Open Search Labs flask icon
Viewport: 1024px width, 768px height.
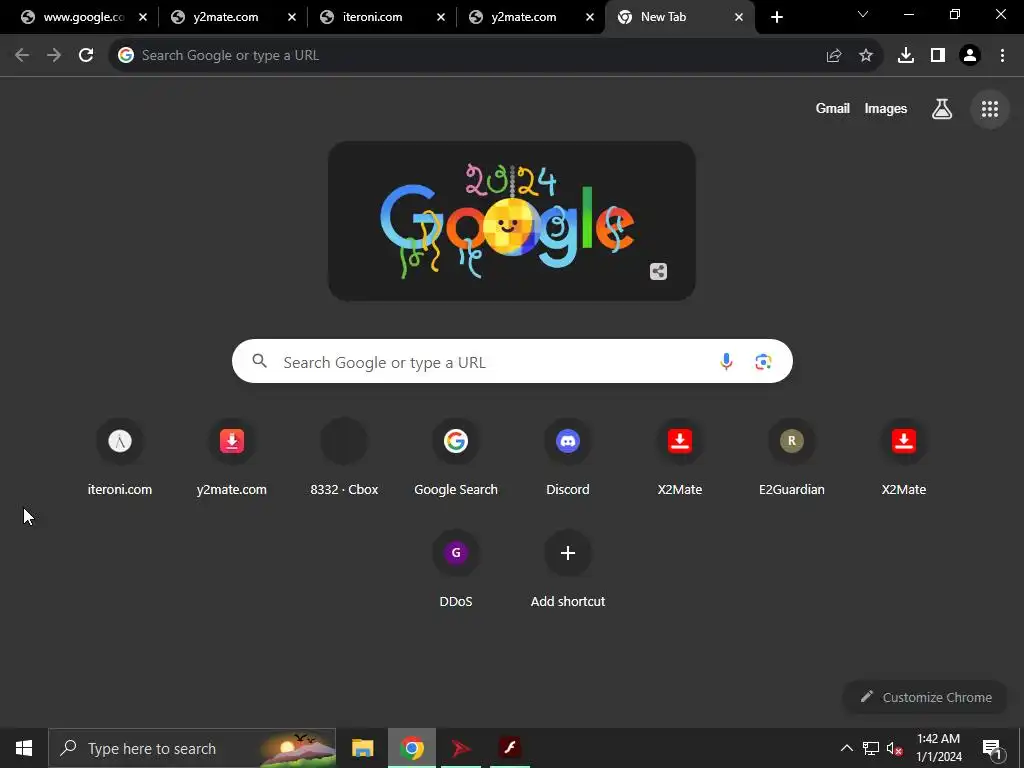(x=942, y=108)
